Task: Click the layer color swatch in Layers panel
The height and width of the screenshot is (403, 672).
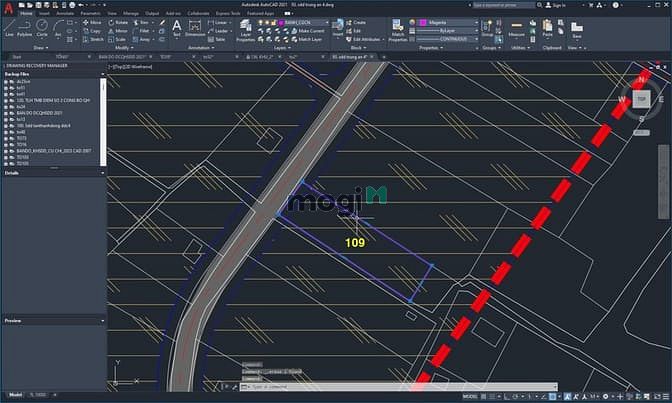Action: point(282,22)
